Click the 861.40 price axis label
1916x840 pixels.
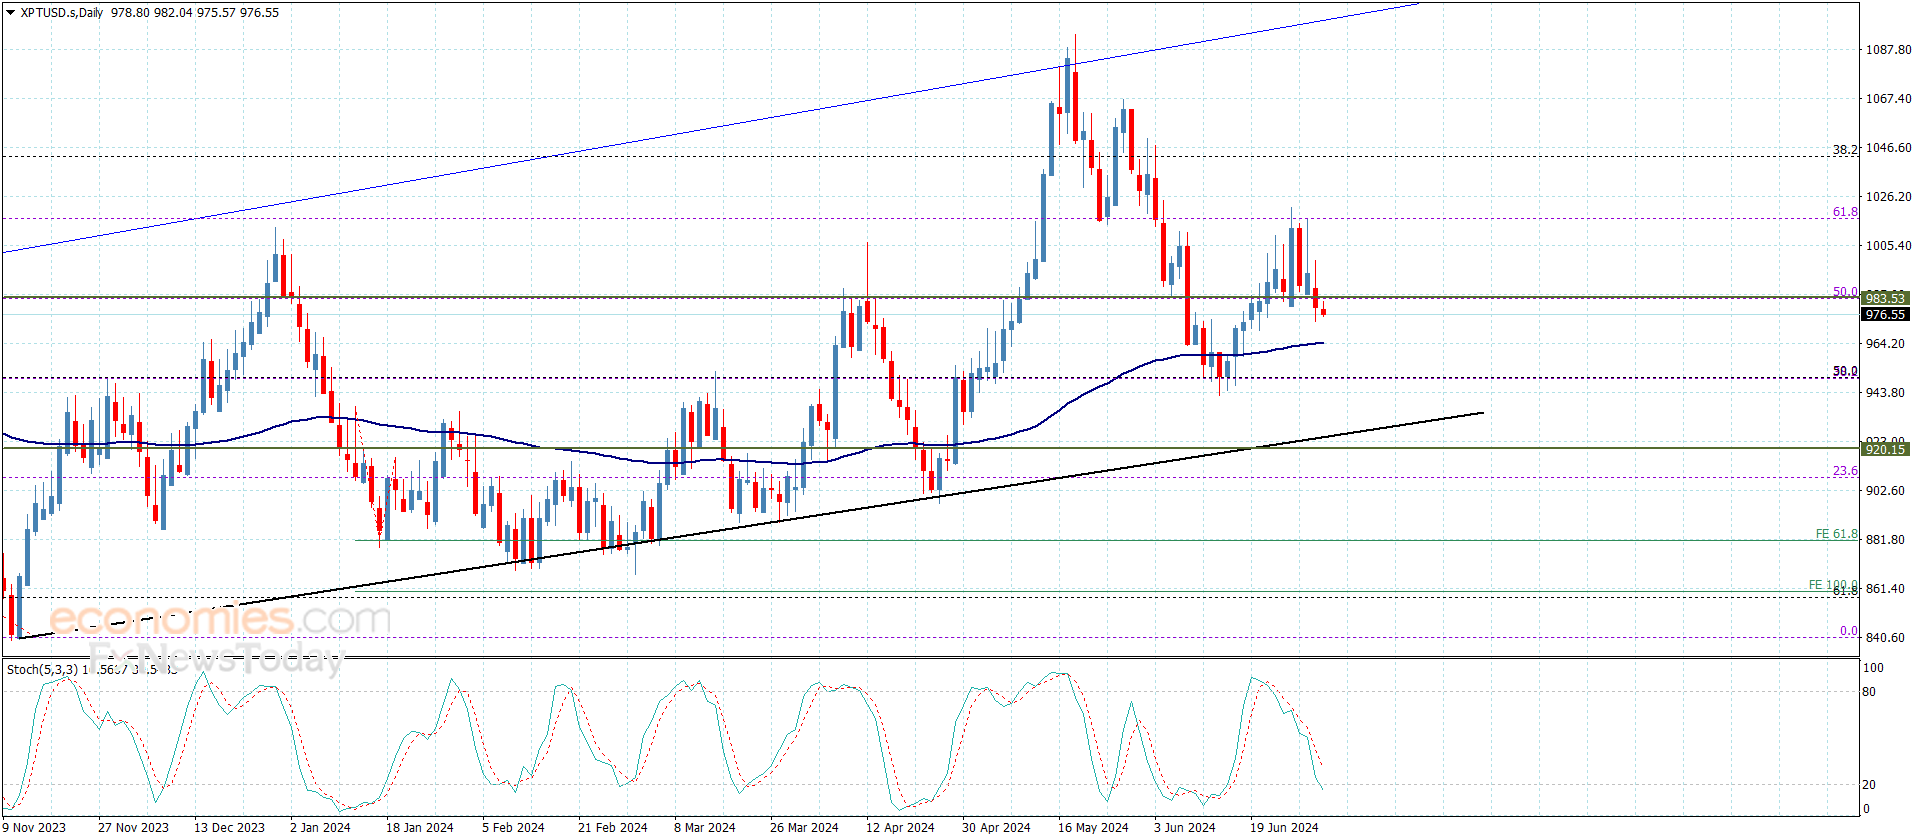pos(1885,589)
